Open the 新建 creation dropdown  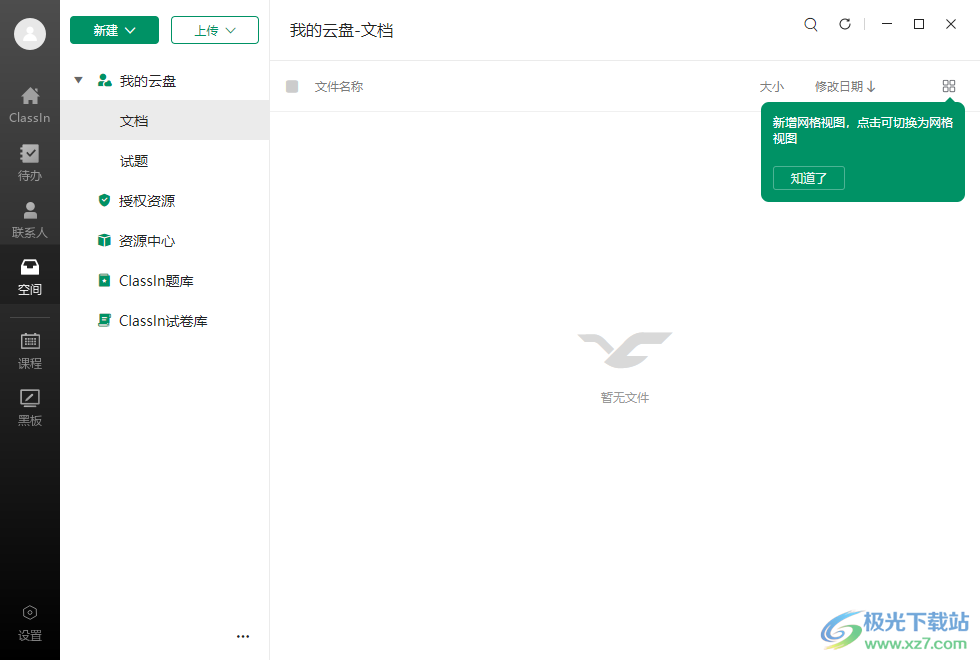114,30
